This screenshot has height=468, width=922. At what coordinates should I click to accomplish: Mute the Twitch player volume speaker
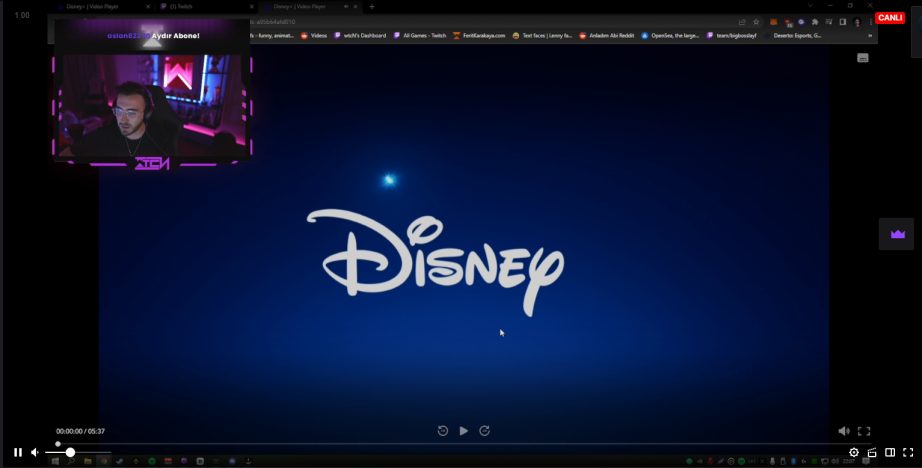pos(35,452)
